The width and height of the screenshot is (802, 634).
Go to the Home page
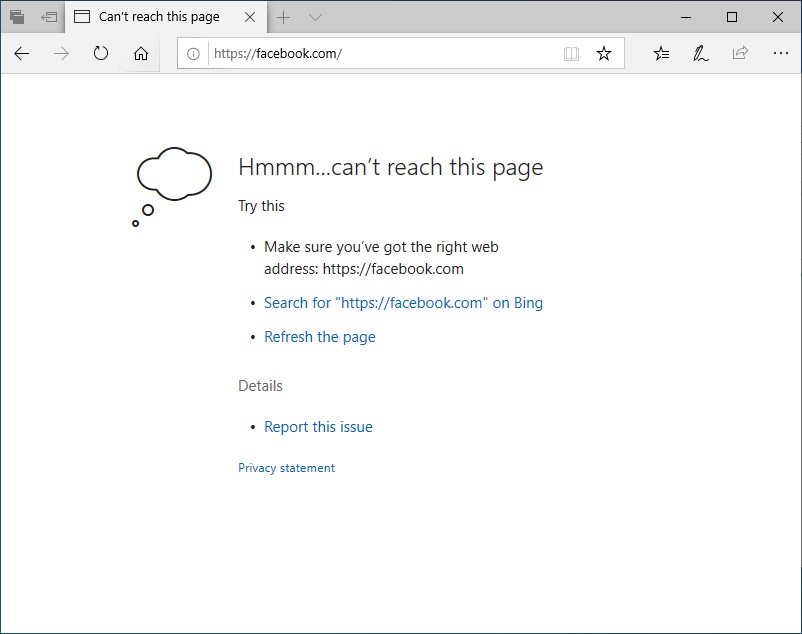tap(141, 53)
